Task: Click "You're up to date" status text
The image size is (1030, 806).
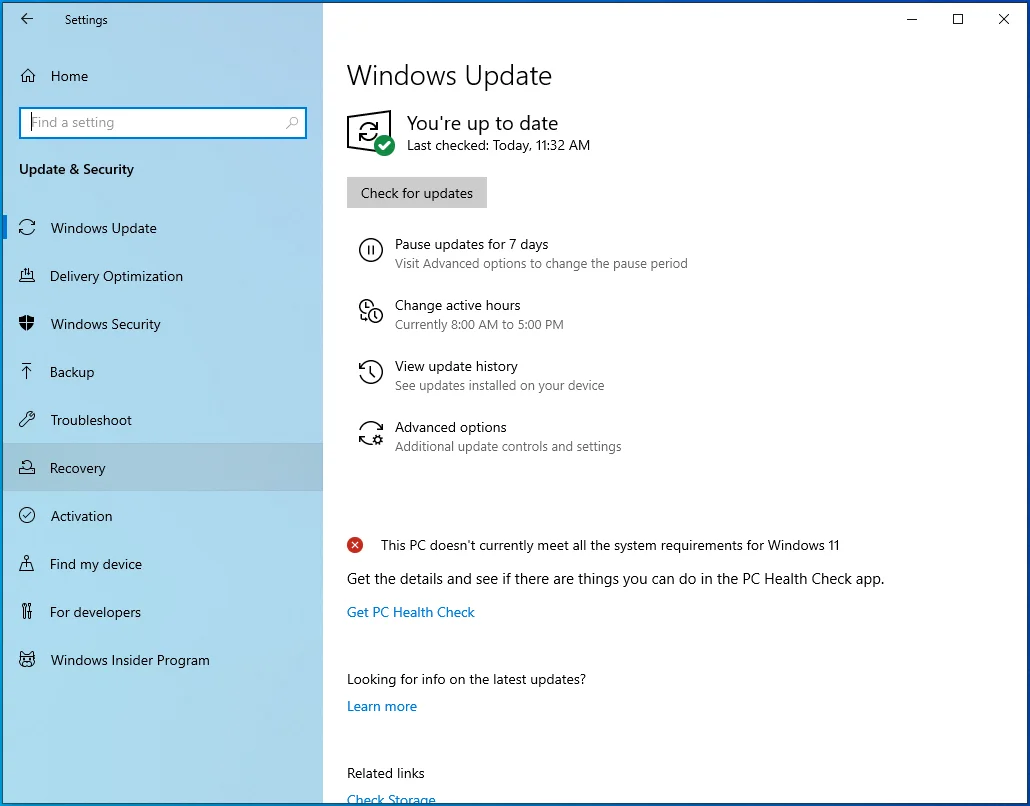Action: (482, 123)
